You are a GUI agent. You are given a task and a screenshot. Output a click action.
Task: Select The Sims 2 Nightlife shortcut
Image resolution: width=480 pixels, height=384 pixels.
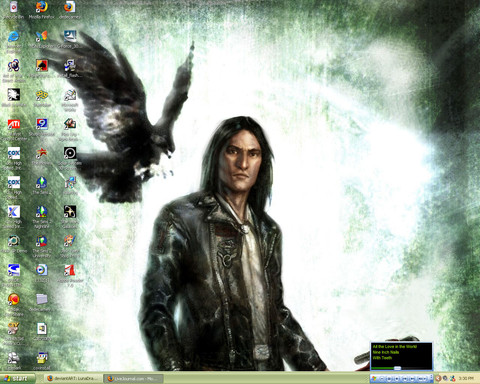[42, 212]
